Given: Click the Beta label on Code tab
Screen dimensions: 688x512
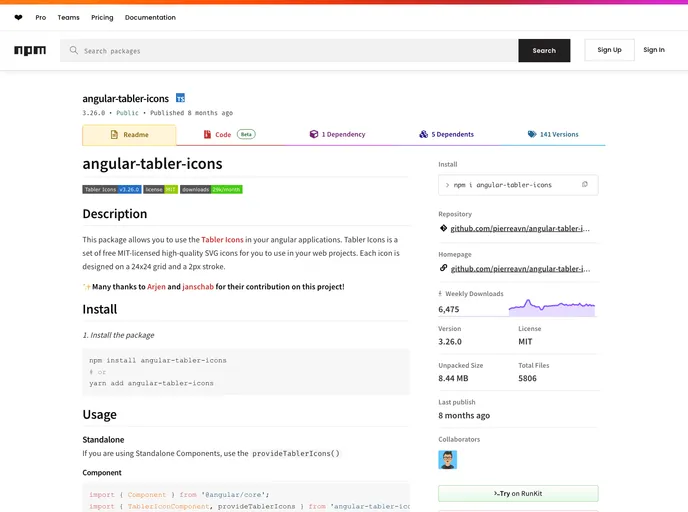Looking at the screenshot, I should pos(246,134).
